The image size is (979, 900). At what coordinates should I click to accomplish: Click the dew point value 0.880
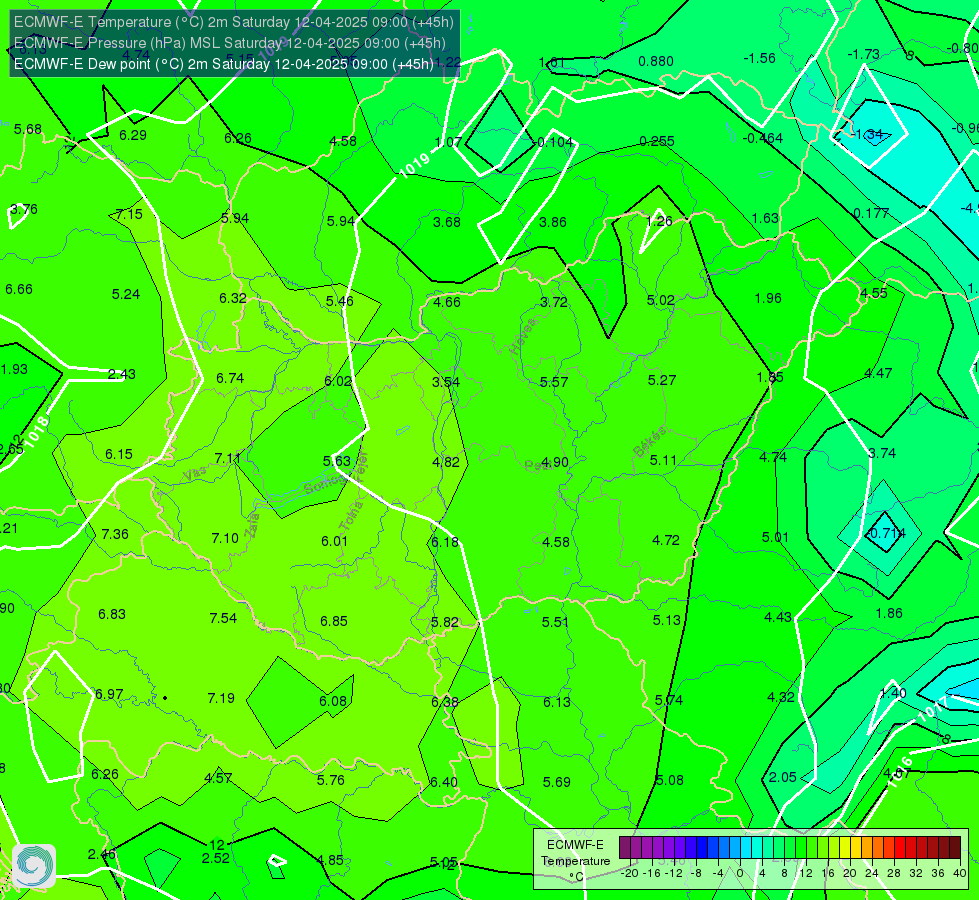click(656, 61)
